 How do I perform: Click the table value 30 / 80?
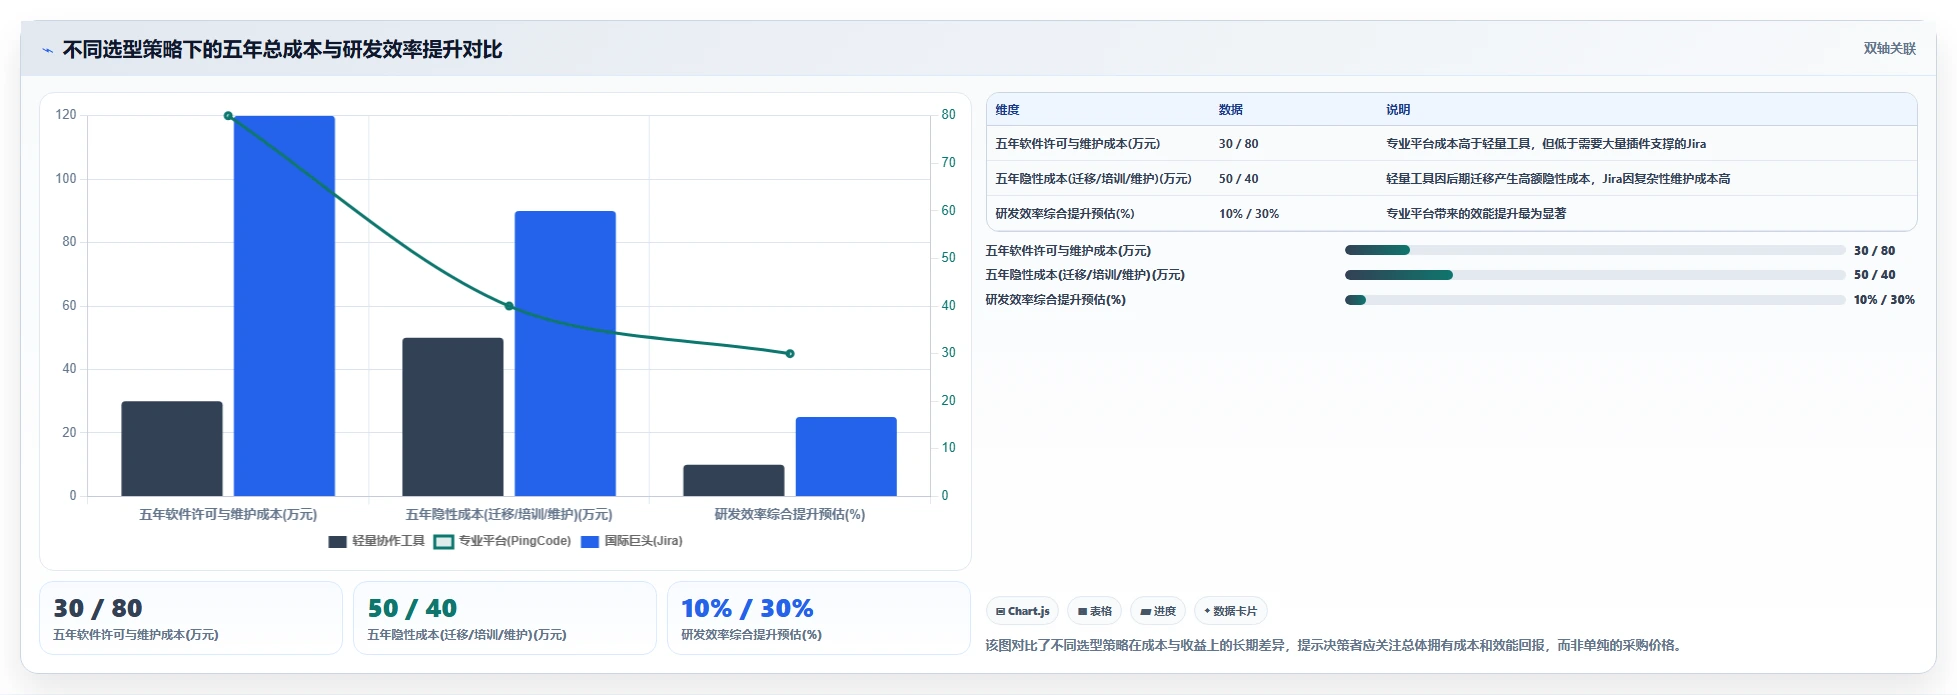click(x=1238, y=144)
